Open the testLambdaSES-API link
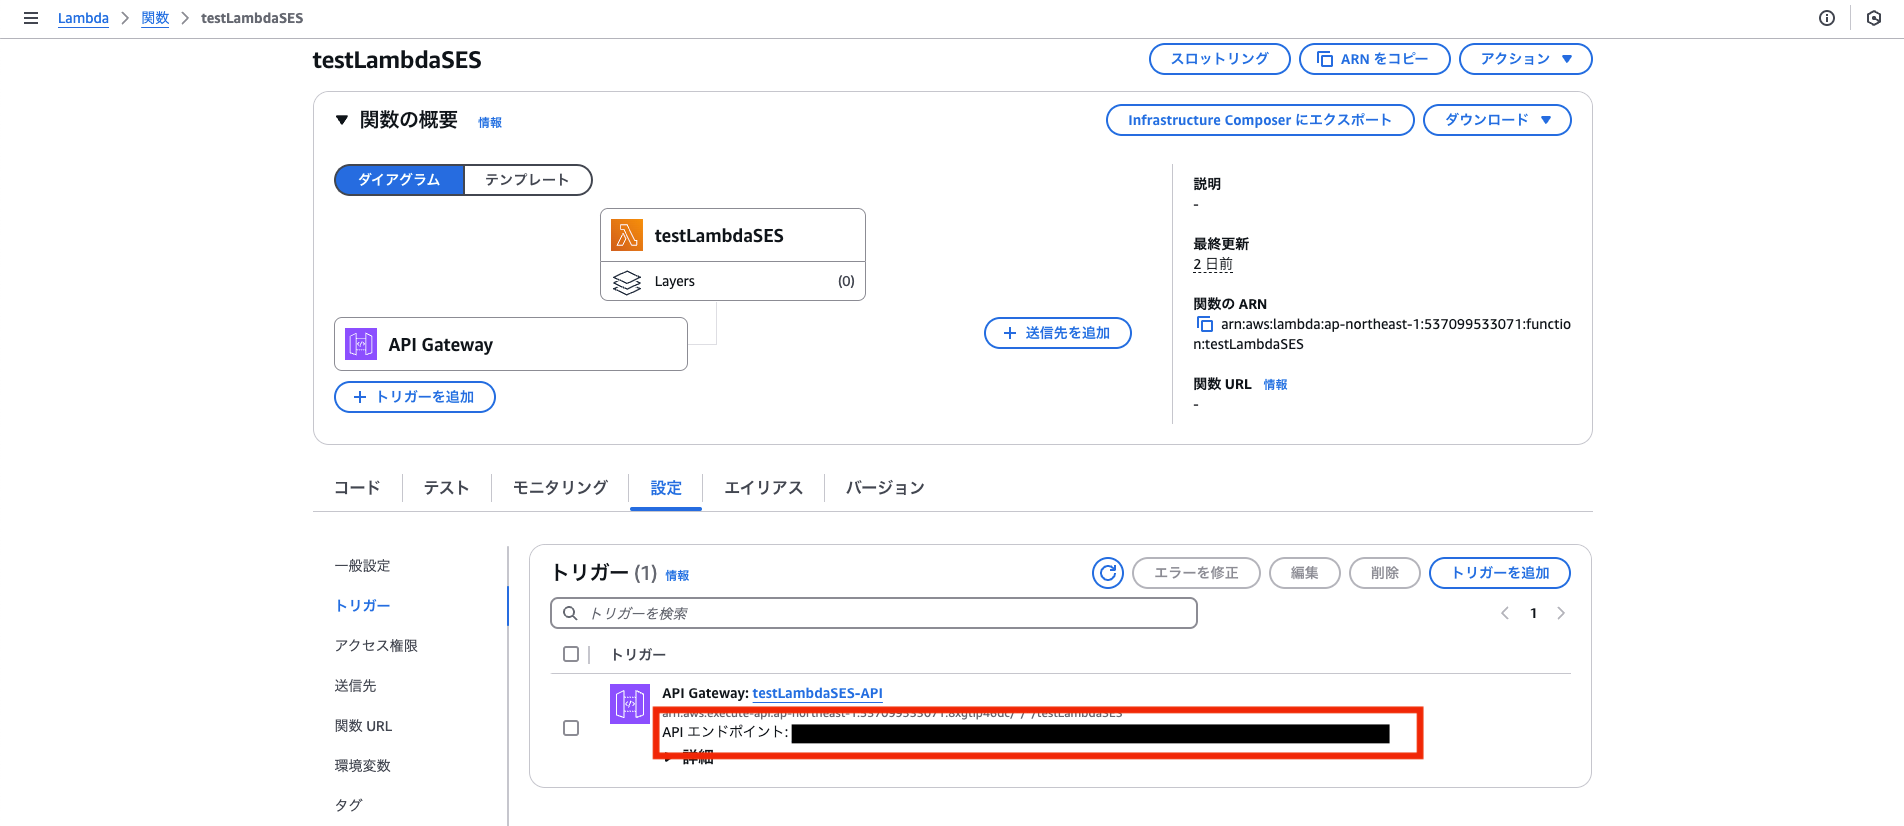Screen dimensions: 1904x826 (817, 693)
